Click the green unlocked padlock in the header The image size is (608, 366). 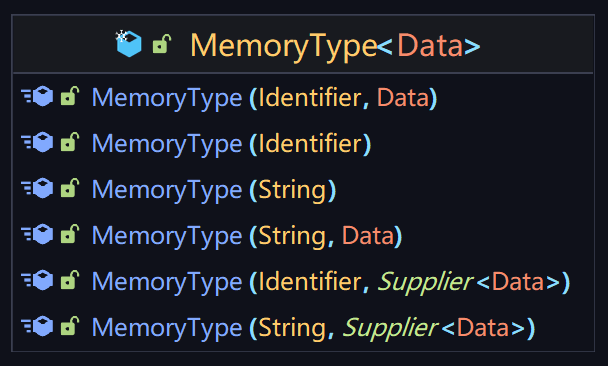tap(162, 44)
